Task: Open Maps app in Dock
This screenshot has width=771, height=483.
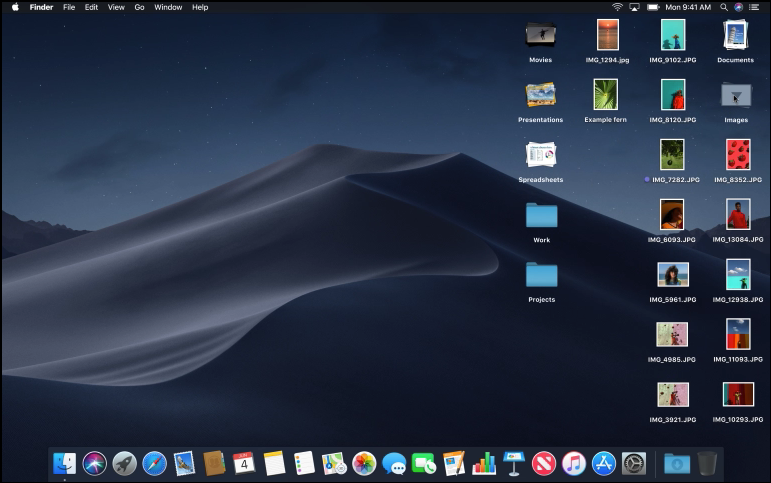Action: pos(334,463)
